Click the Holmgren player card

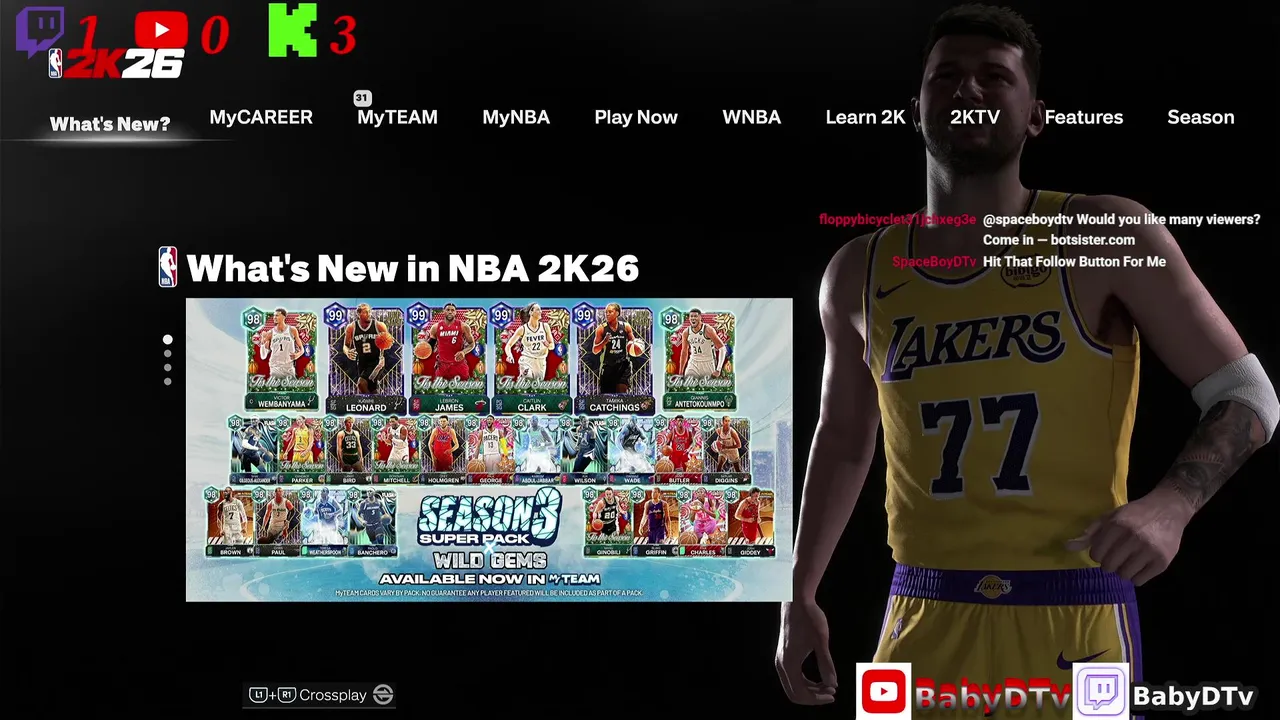tap(442, 451)
